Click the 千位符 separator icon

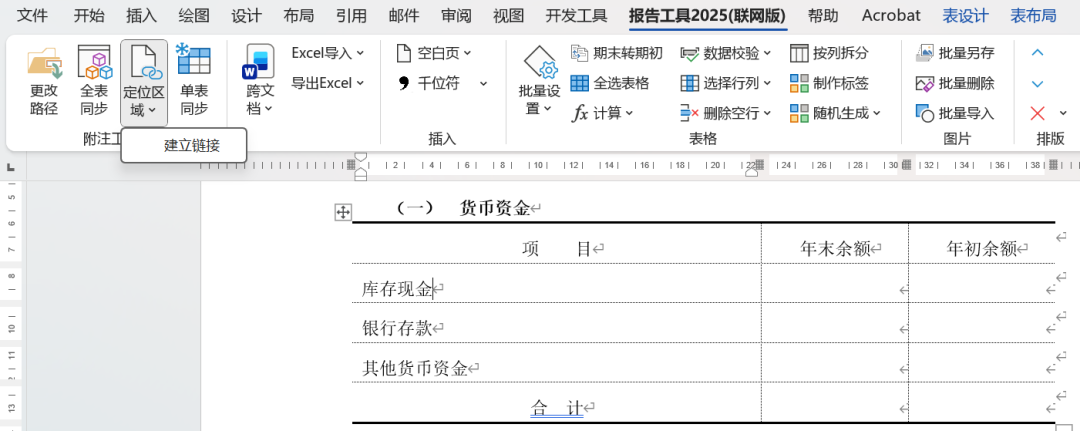point(404,83)
